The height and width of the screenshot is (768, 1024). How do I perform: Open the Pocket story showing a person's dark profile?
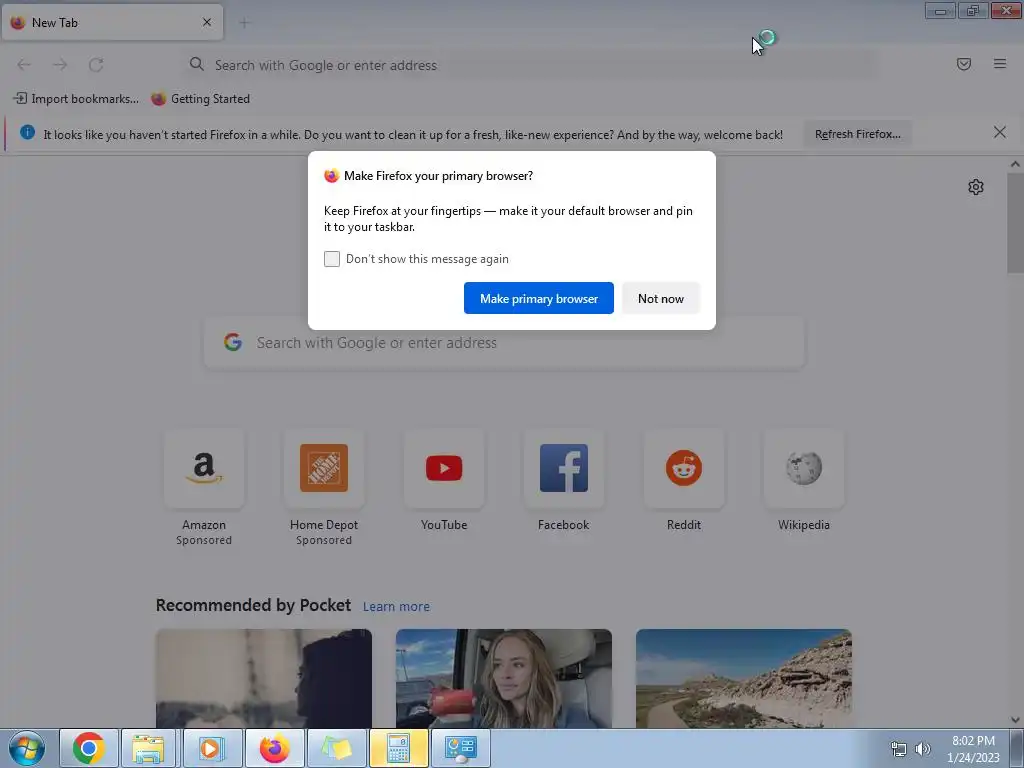pyautogui.click(x=264, y=679)
